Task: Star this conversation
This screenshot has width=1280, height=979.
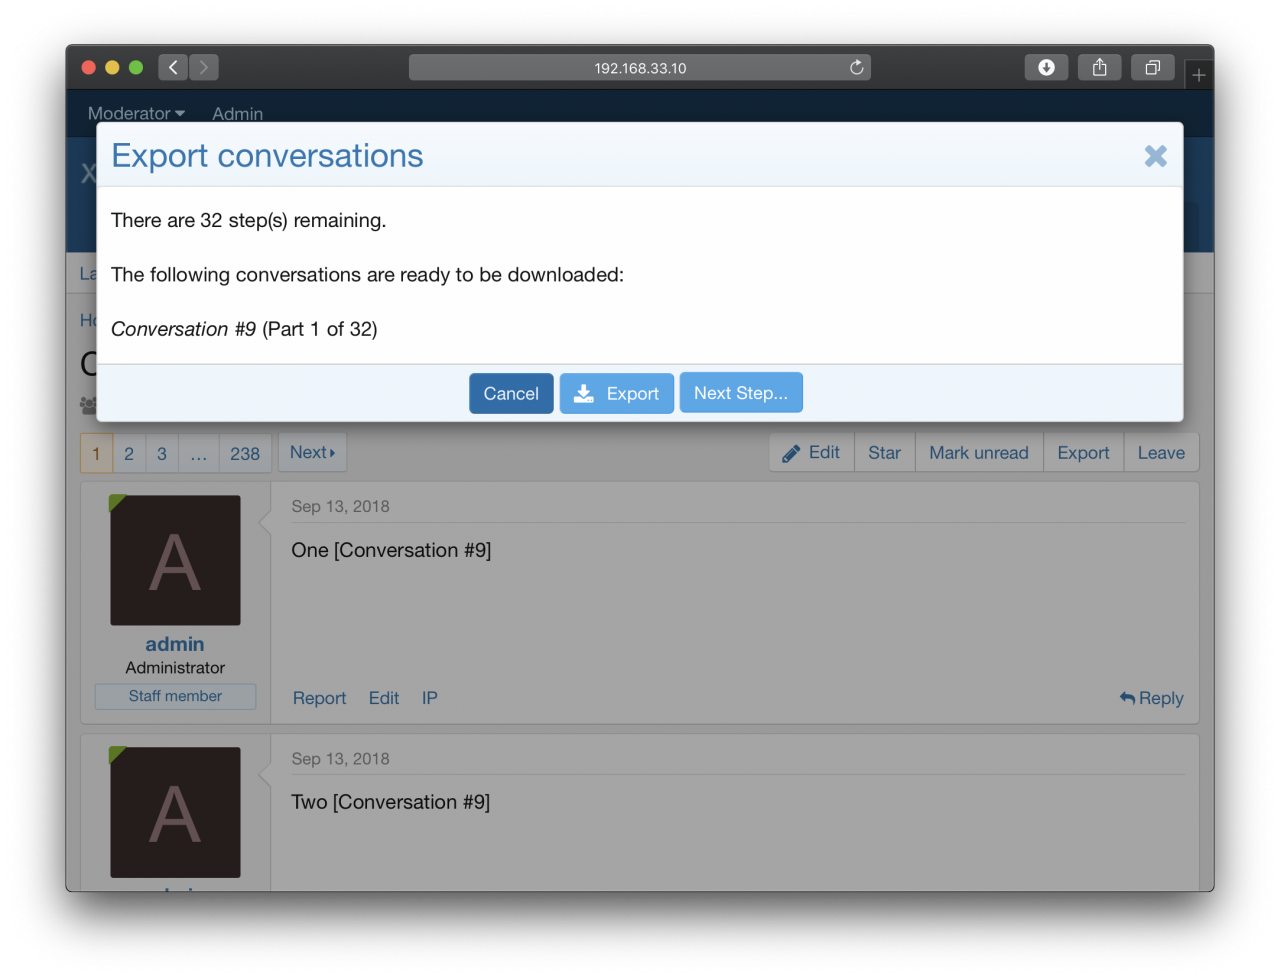Action: tap(884, 453)
